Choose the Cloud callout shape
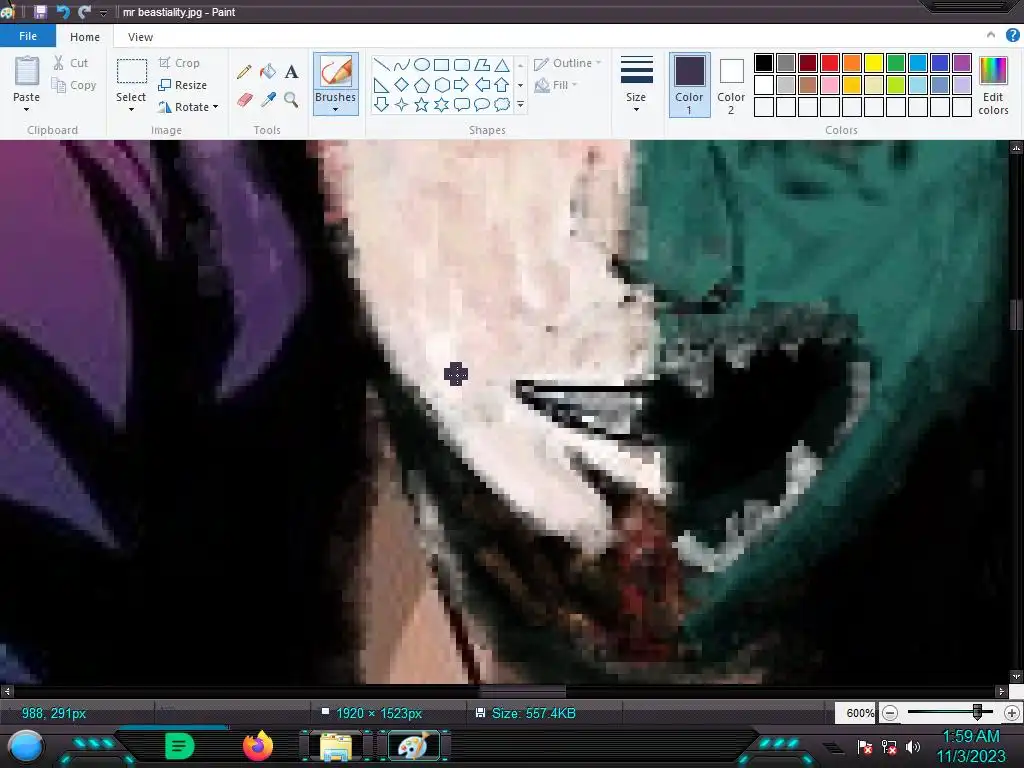 click(502, 104)
